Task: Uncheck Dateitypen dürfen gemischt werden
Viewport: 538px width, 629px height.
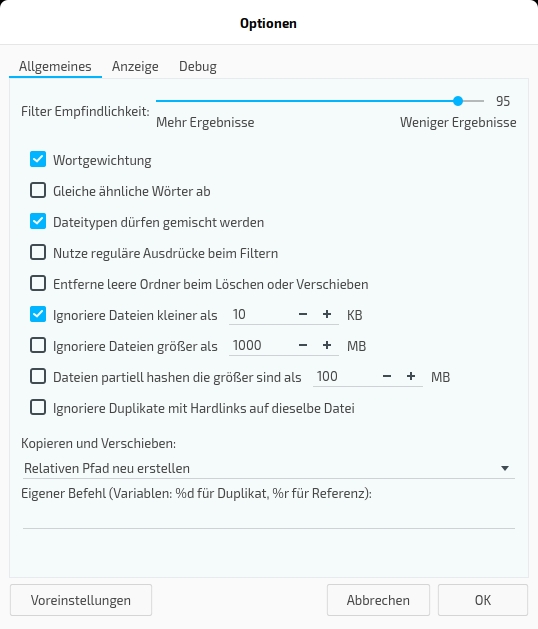Action: click(38, 221)
